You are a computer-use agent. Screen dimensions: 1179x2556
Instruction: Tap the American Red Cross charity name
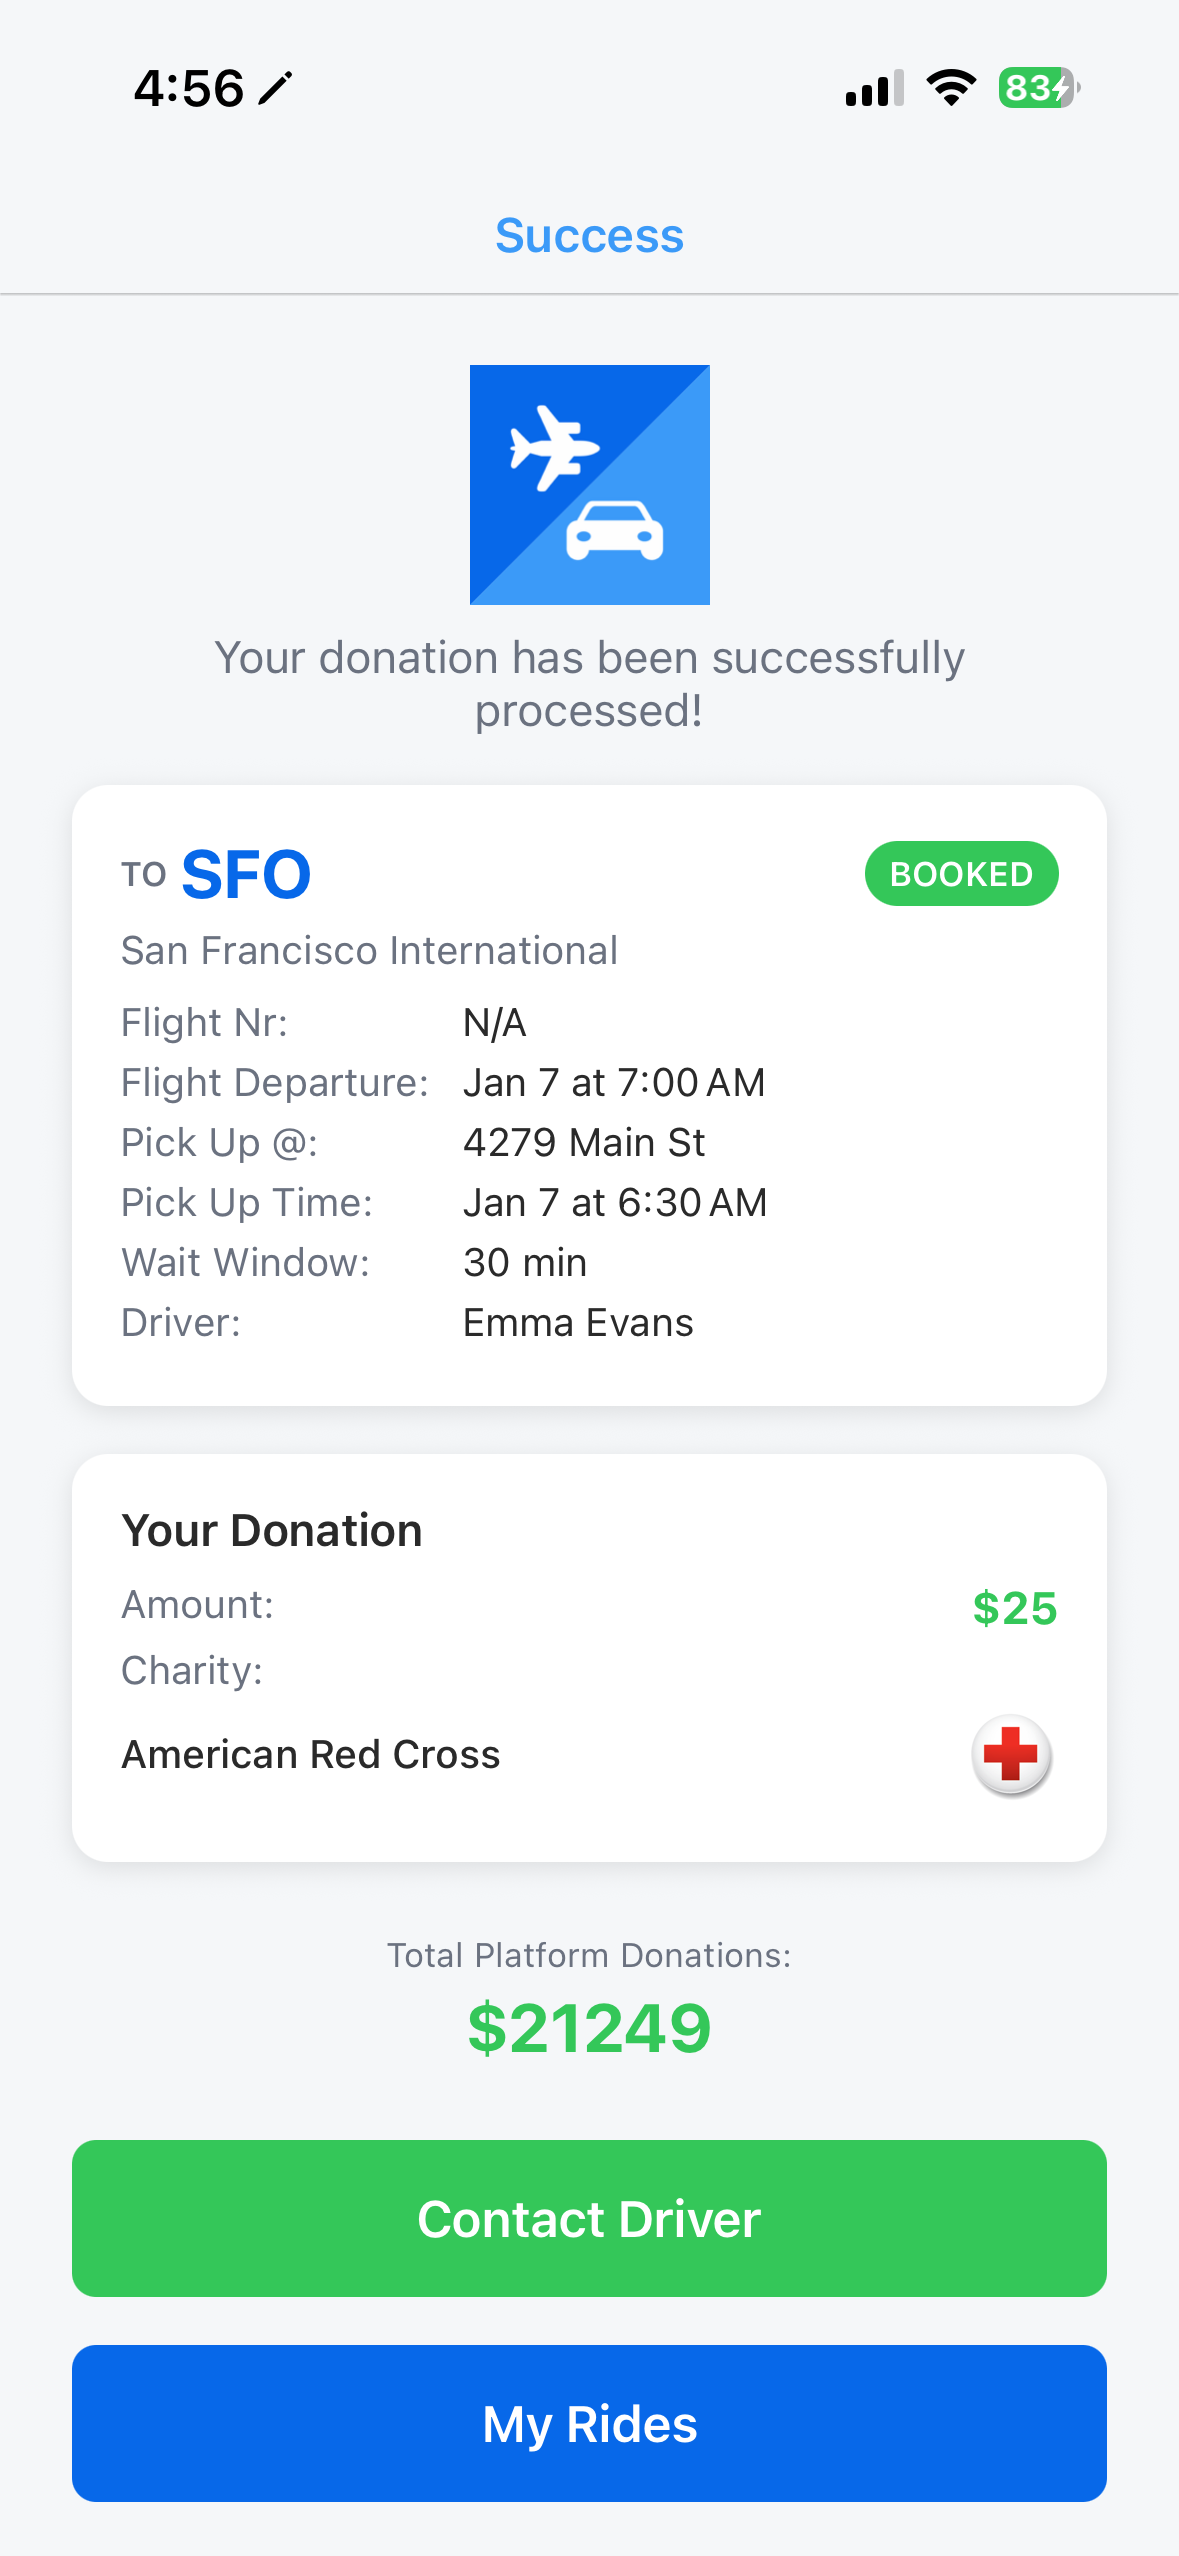(x=311, y=1755)
